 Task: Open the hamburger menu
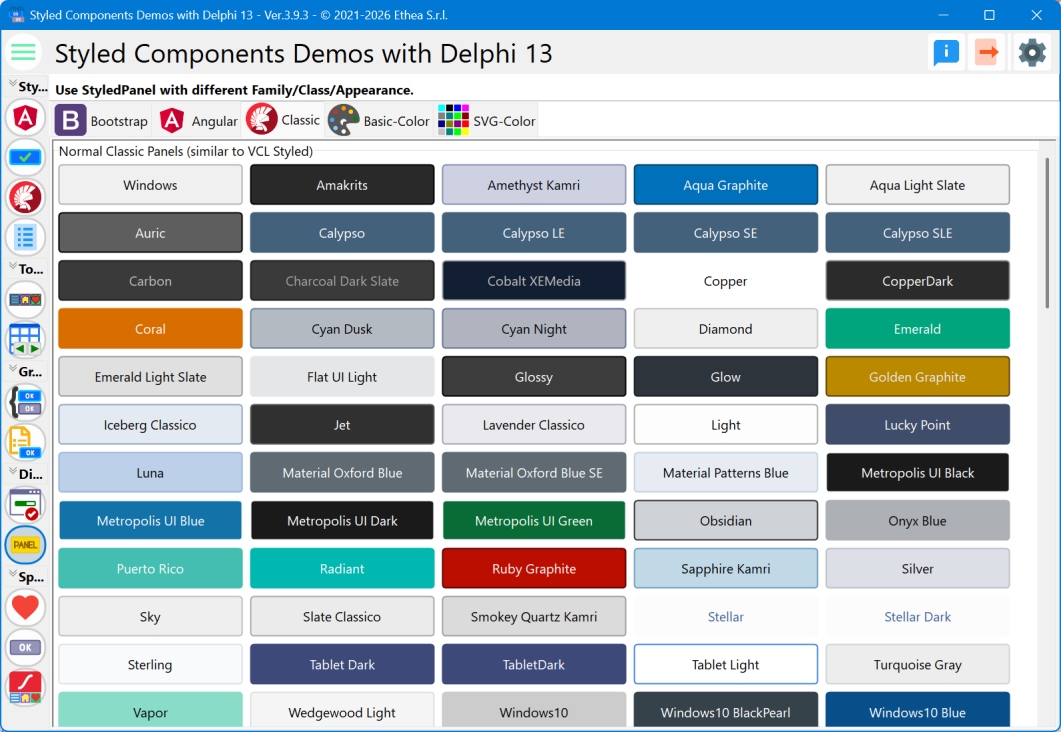[x=23, y=52]
